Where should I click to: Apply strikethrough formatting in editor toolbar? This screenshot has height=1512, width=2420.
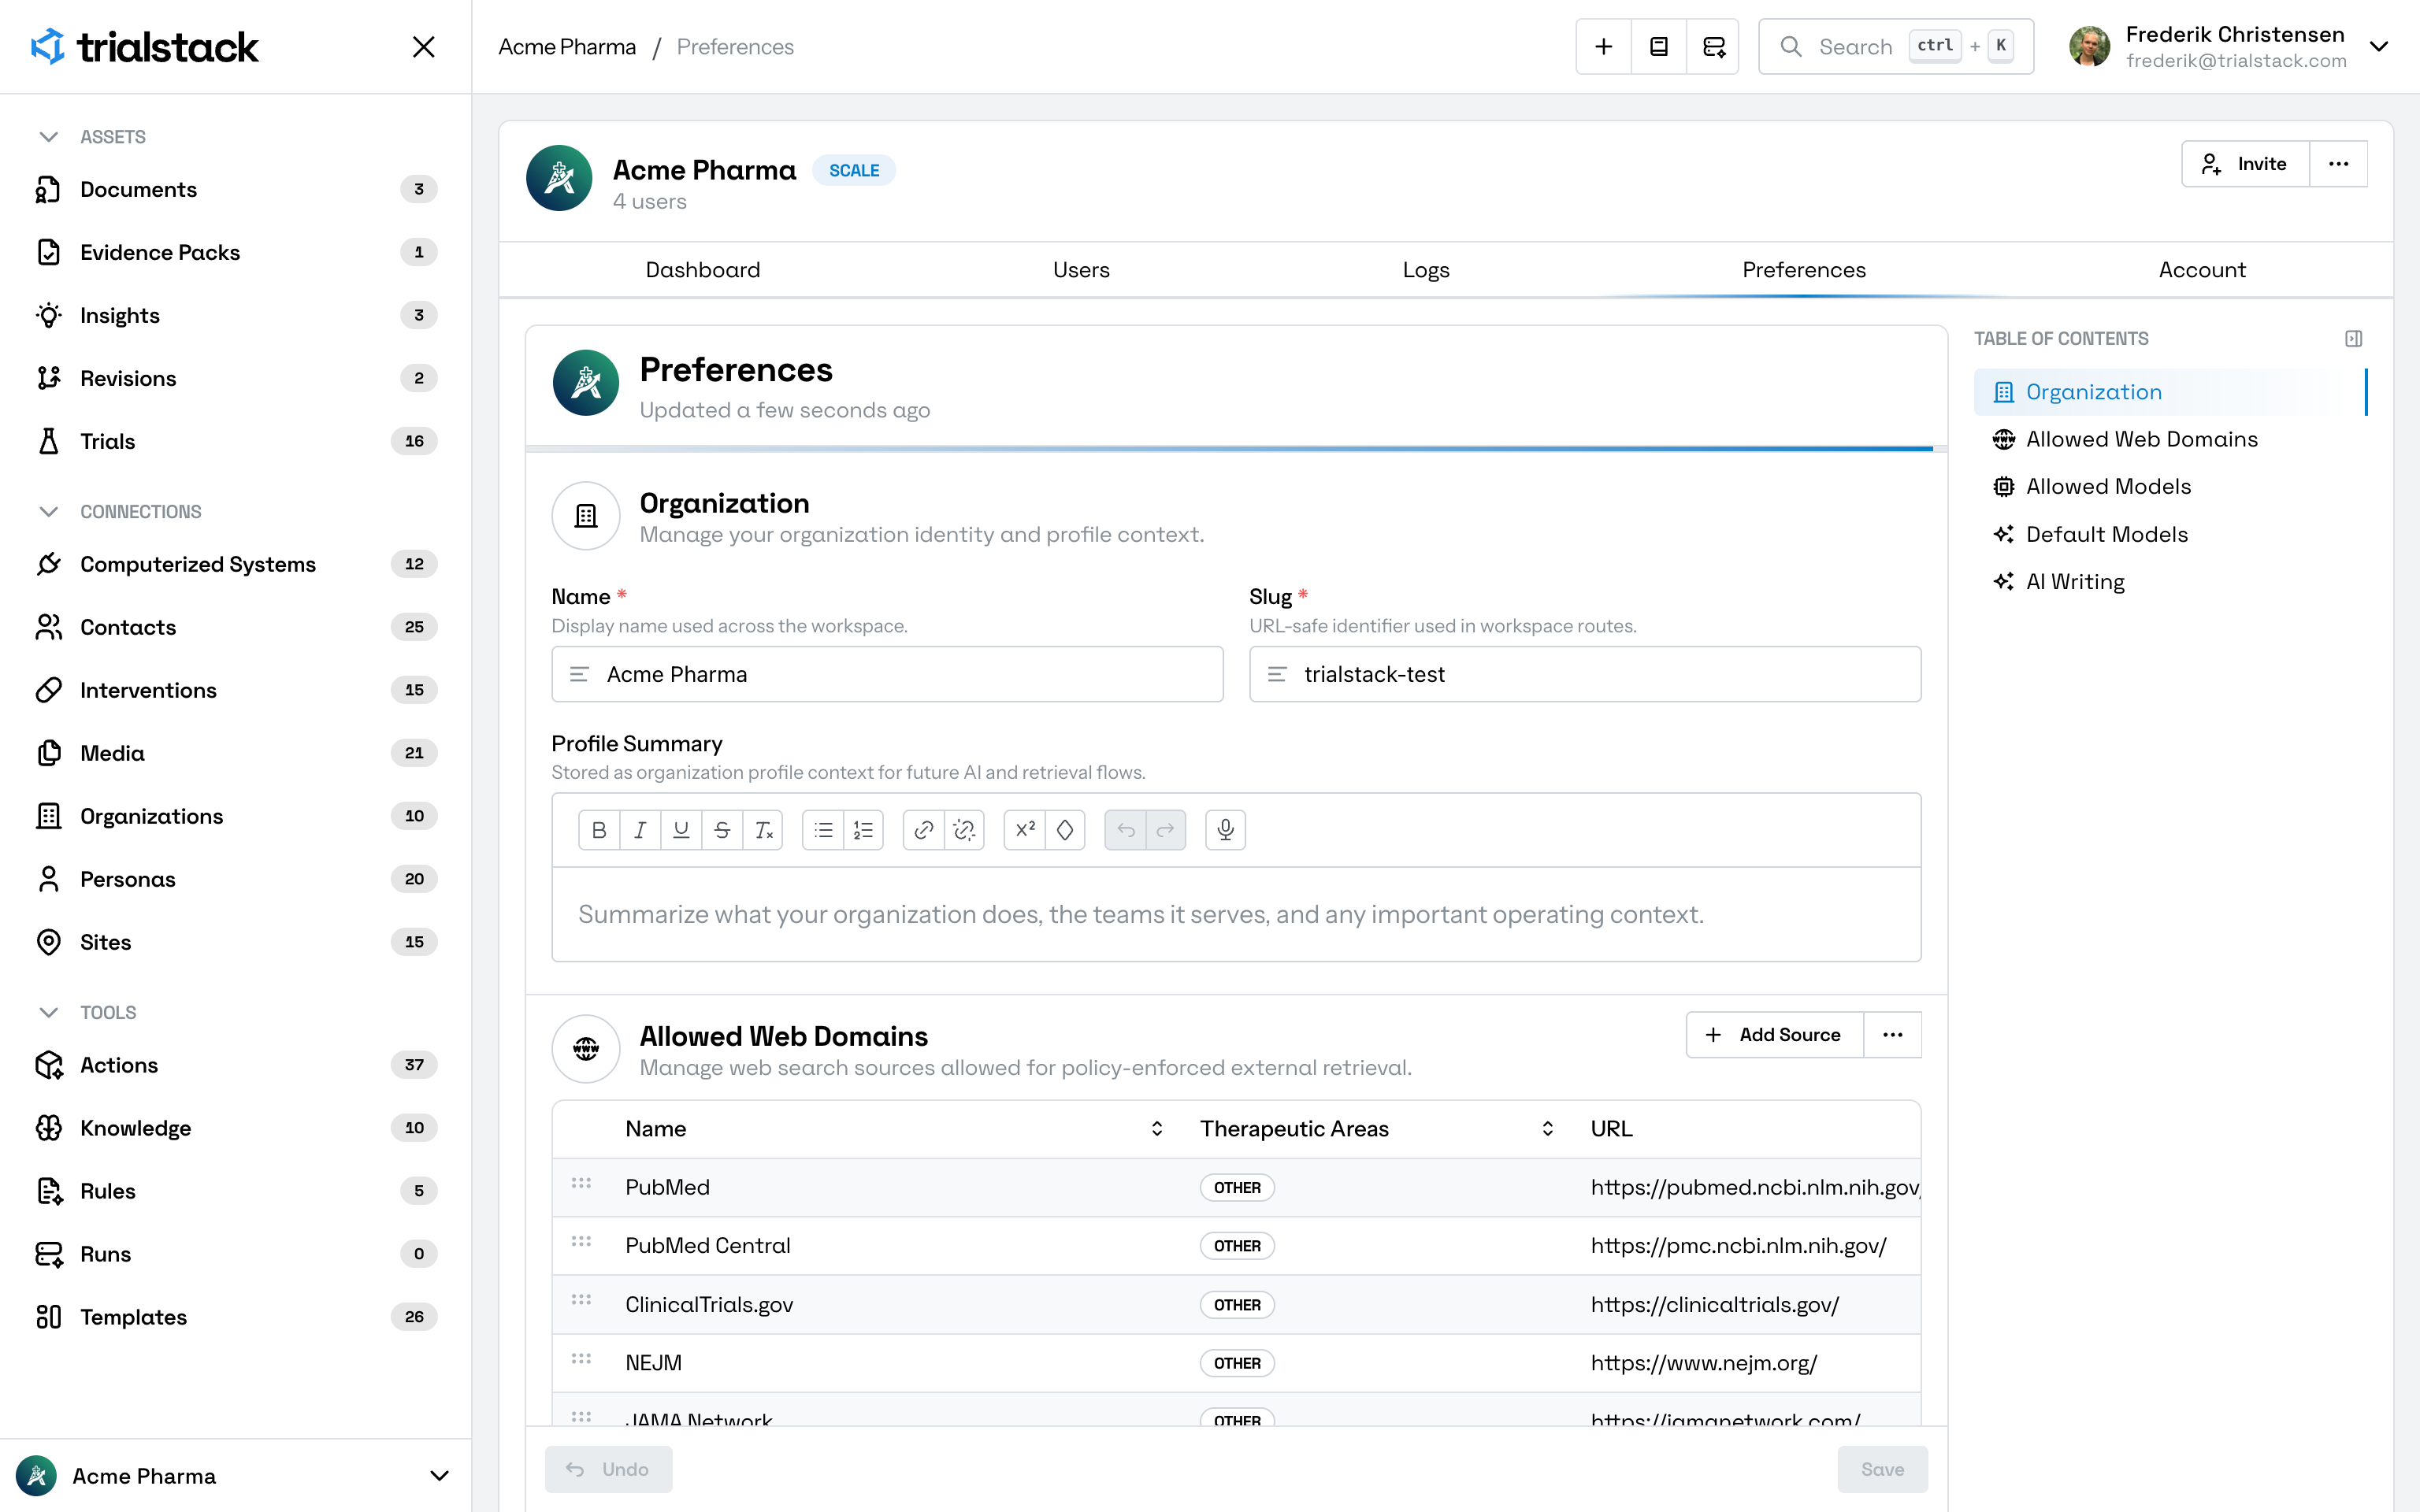tap(722, 830)
